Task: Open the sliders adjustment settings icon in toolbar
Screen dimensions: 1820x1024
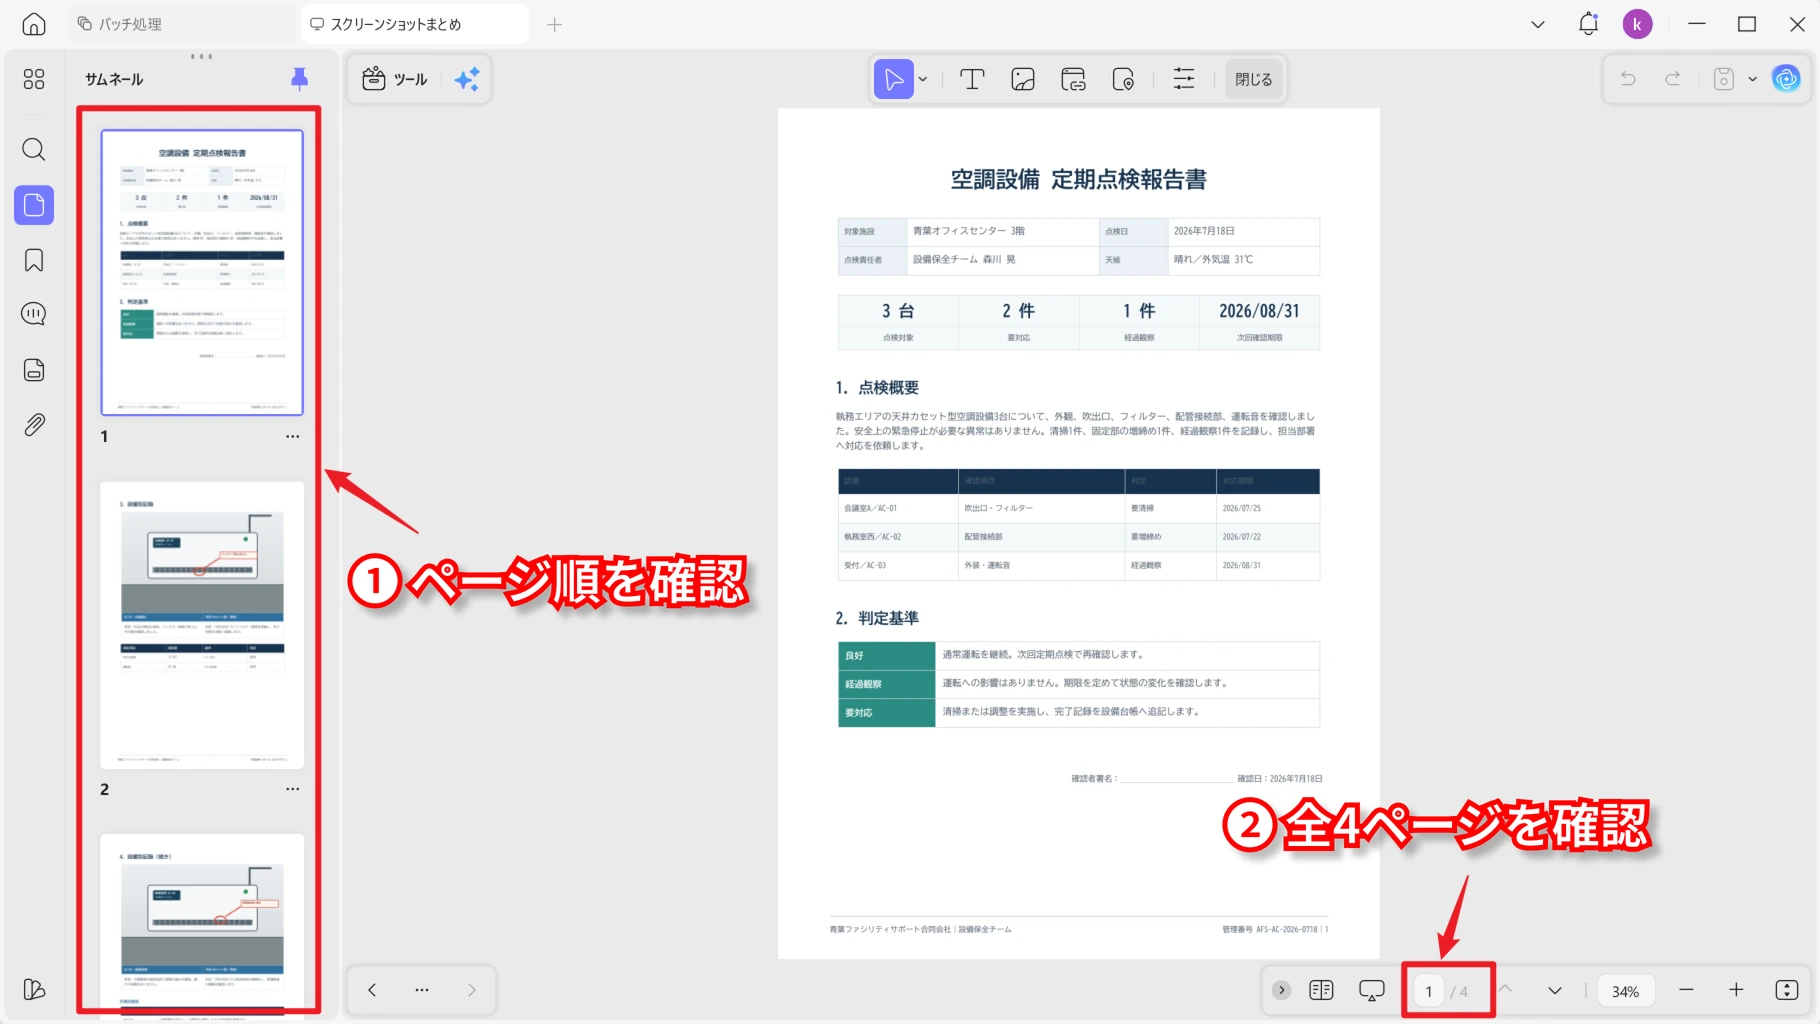Action: [x=1184, y=79]
